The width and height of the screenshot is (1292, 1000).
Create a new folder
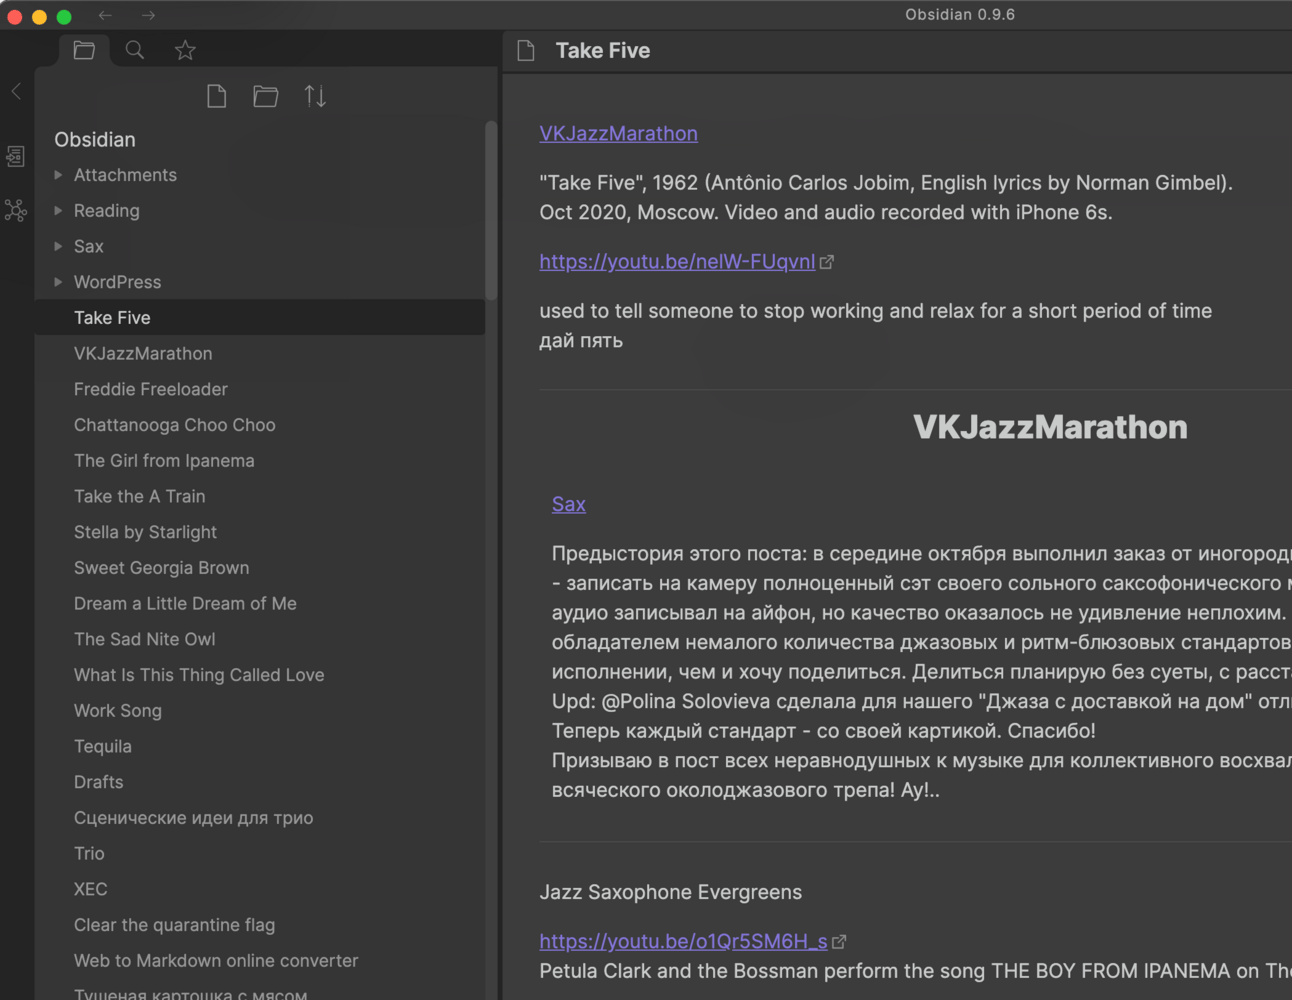click(266, 96)
